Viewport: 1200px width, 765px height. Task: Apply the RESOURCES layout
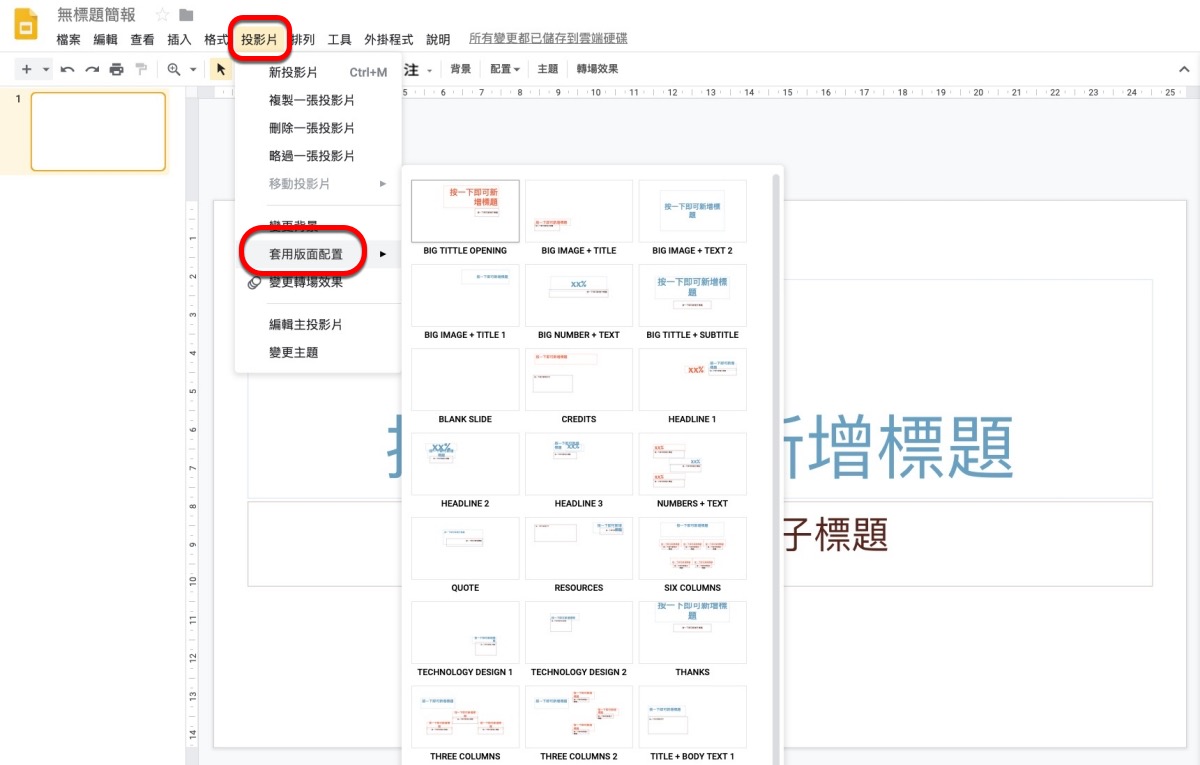click(579, 548)
